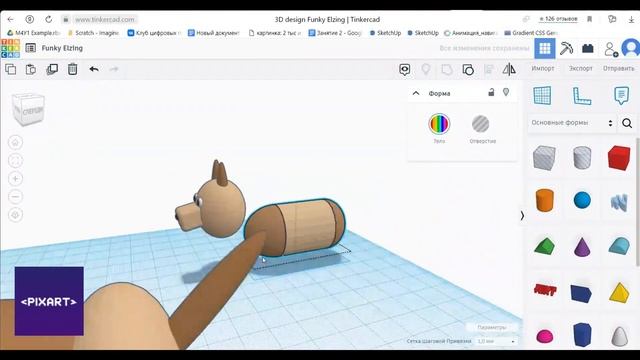Pick the striped hole cylinder shape

(582, 158)
